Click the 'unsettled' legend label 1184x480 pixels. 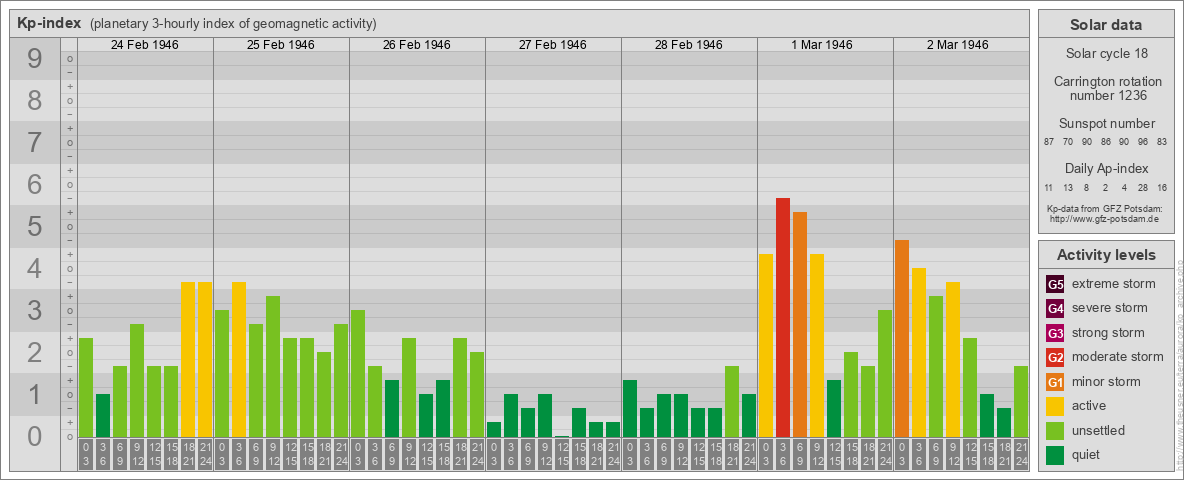pos(1099,430)
